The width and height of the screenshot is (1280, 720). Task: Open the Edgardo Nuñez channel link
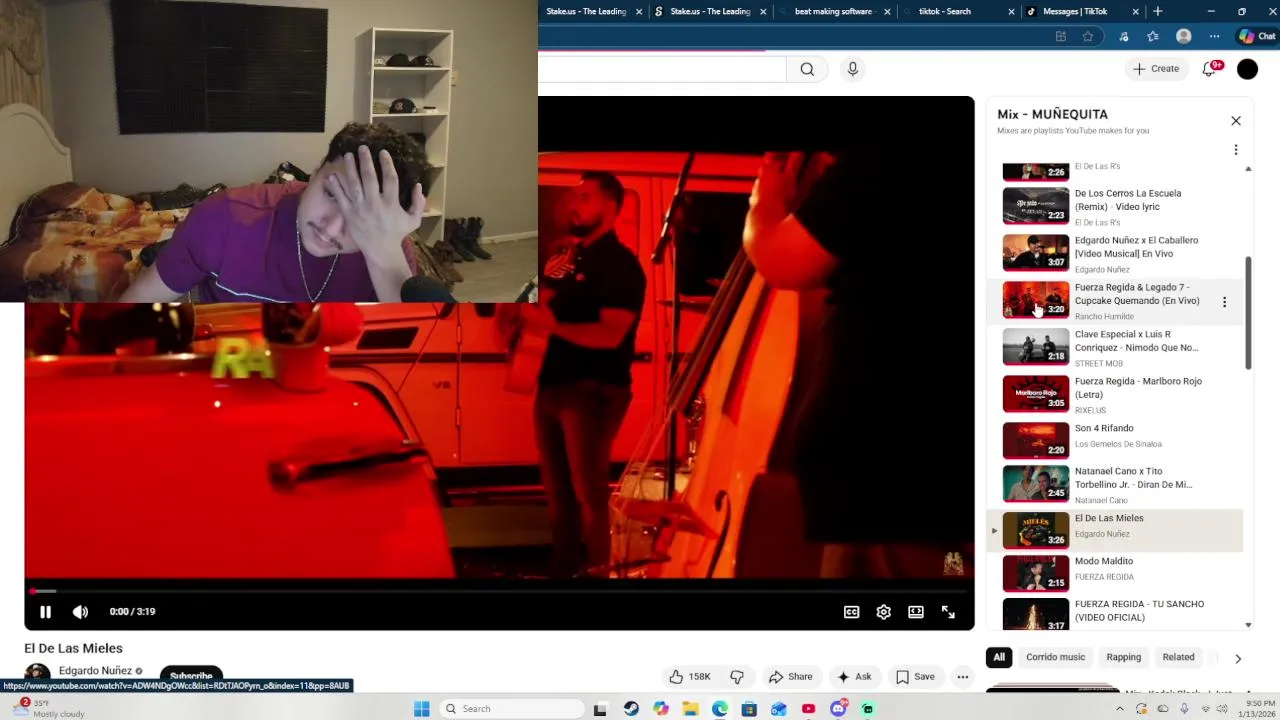click(95, 671)
